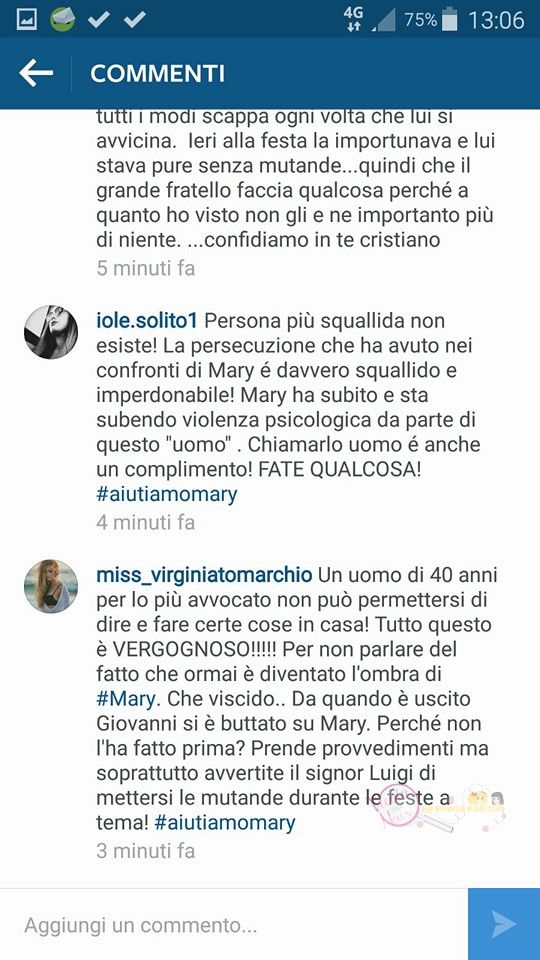The width and height of the screenshot is (540, 960).
Task: Tap the '4 minuti fa' timestamp
Action: 146,522
